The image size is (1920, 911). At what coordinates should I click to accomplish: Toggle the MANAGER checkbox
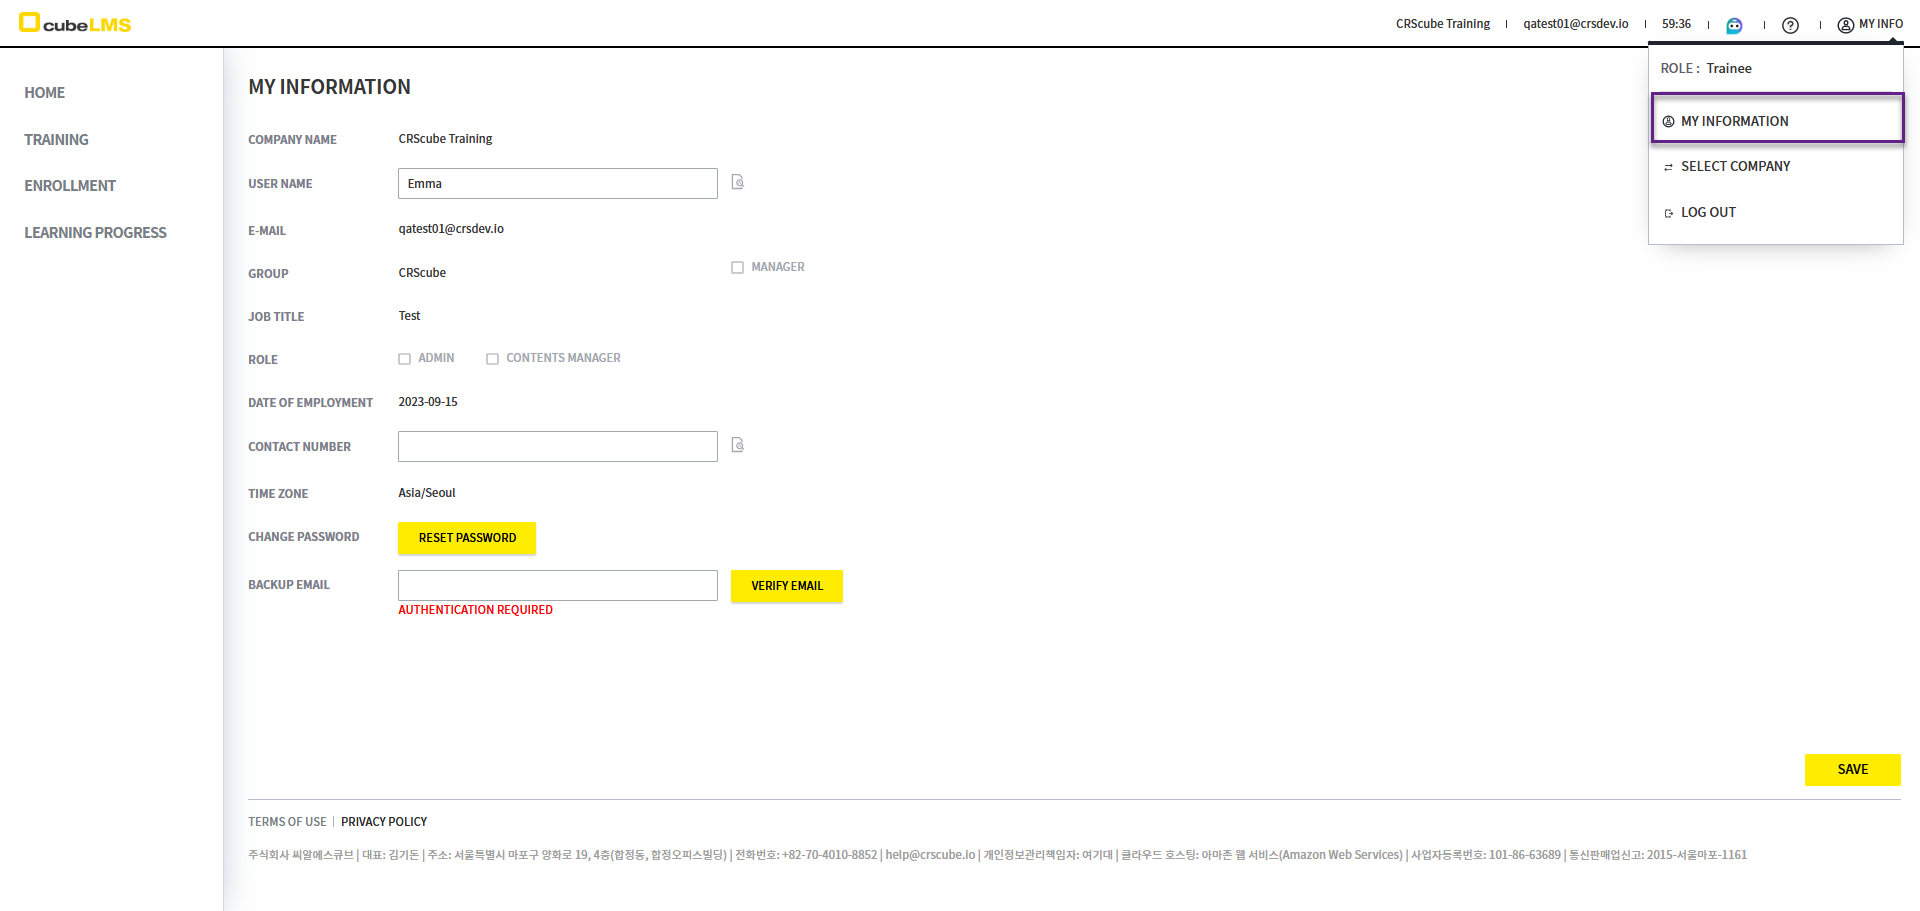[x=737, y=267]
